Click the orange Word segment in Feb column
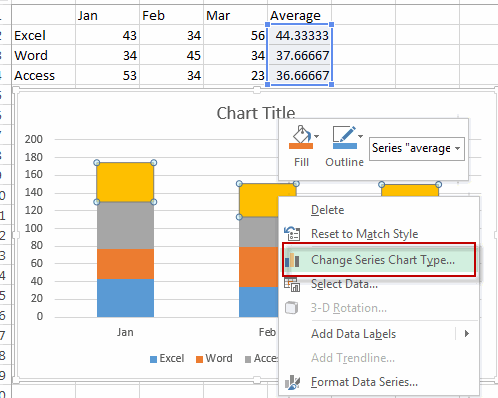The width and height of the screenshot is (498, 398). point(259,267)
